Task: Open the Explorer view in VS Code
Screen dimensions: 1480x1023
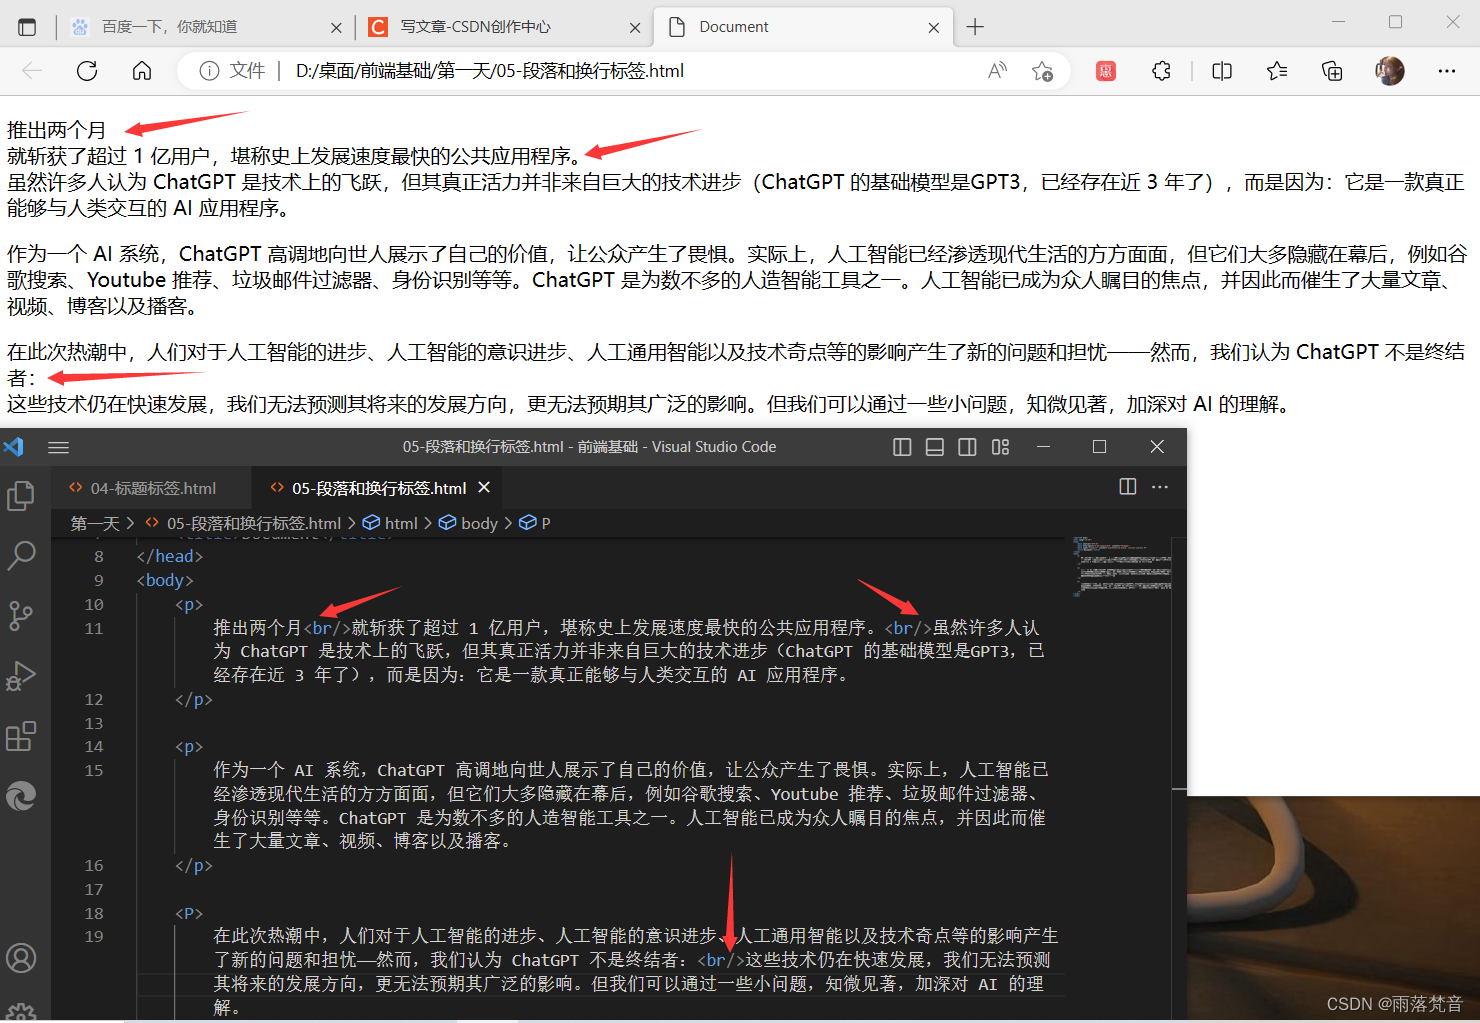Action: [21, 496]
